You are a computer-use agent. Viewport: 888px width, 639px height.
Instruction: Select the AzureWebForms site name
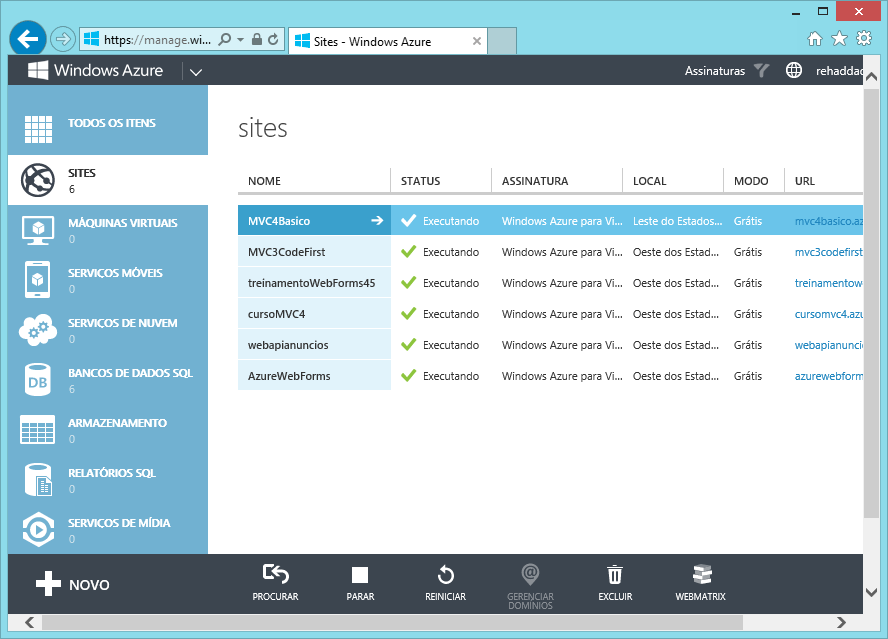pyautogui.click(x=289, y=376)
